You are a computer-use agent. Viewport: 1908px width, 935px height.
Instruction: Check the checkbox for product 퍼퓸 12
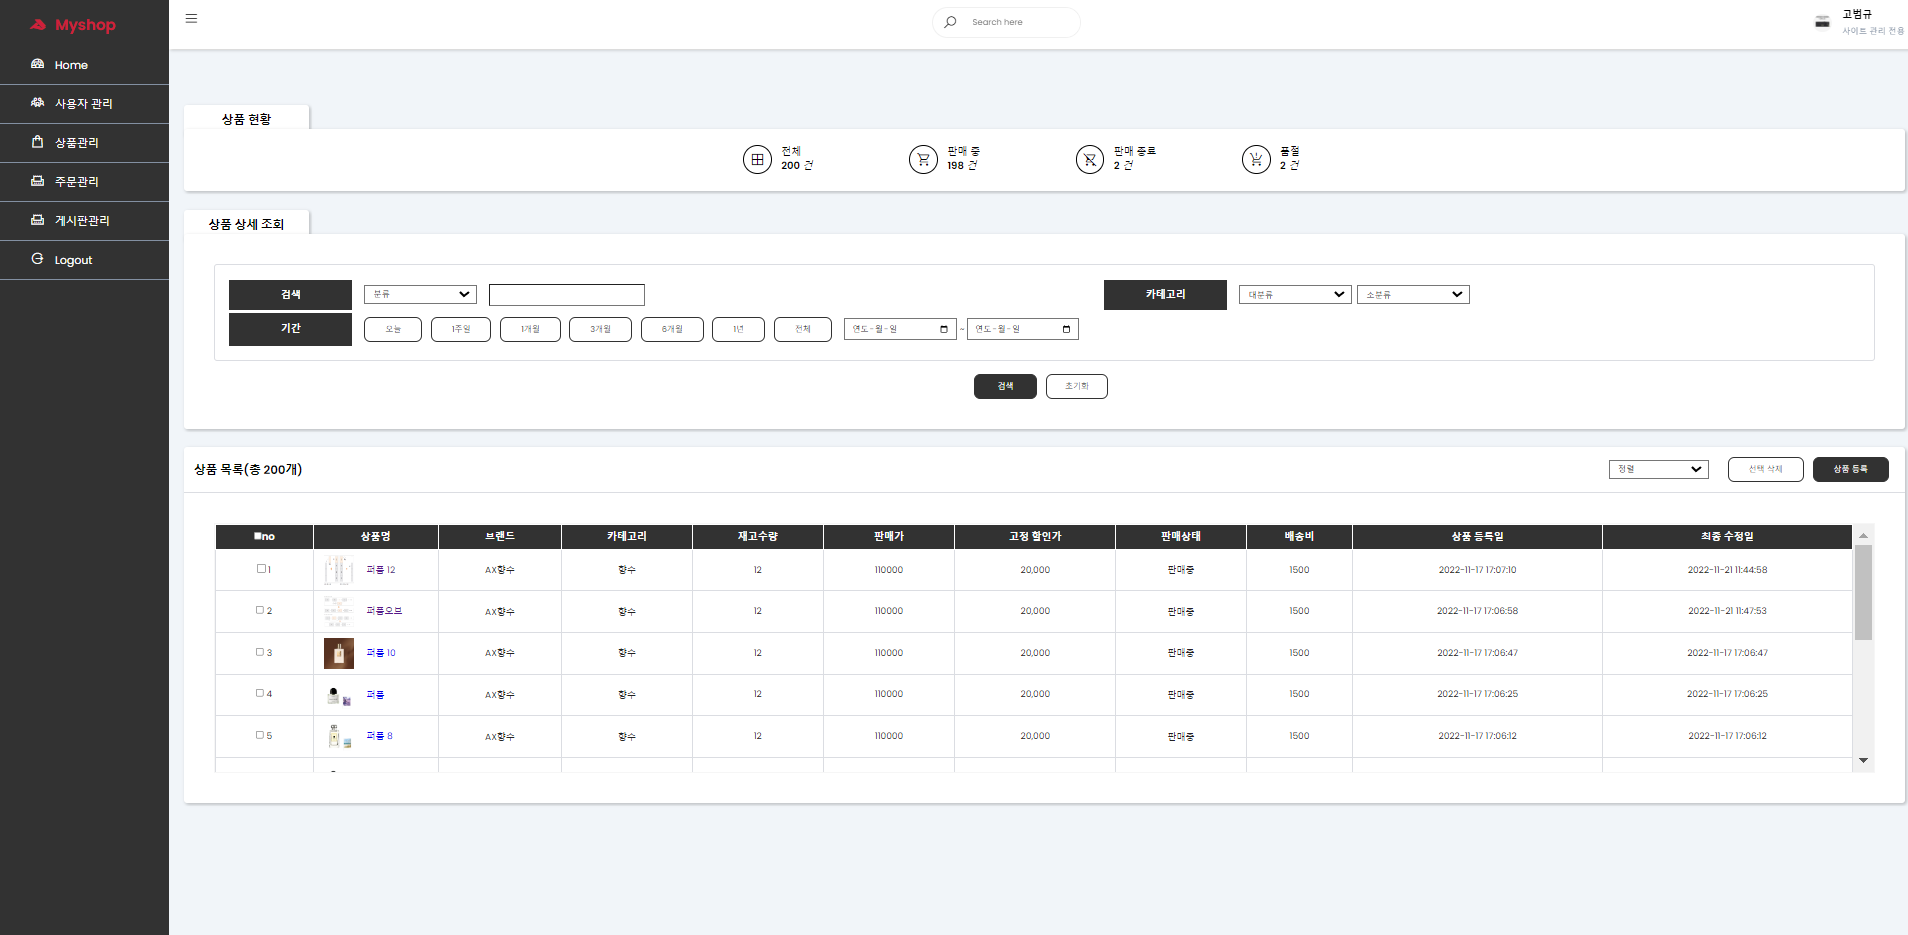[259, 569]
